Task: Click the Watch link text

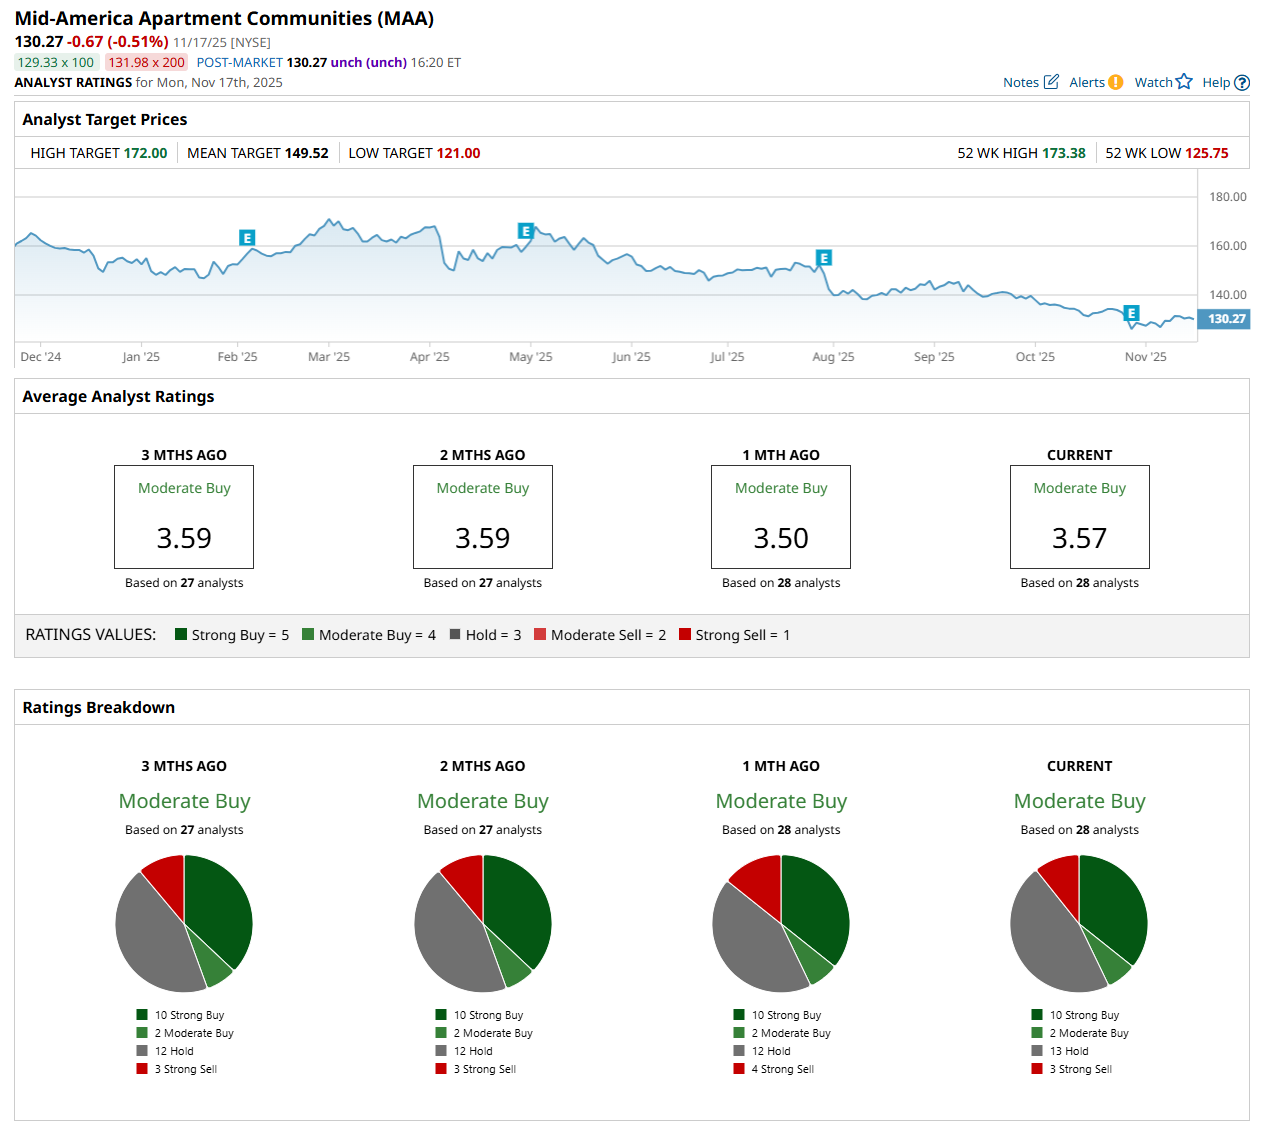Action: tap(1153, 82)
